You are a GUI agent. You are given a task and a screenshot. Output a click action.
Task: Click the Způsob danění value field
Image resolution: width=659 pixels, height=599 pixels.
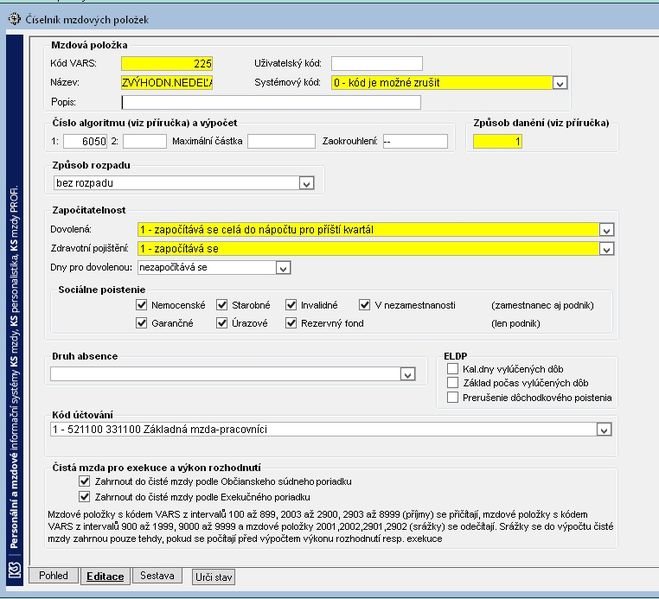[x=498, y=141]
